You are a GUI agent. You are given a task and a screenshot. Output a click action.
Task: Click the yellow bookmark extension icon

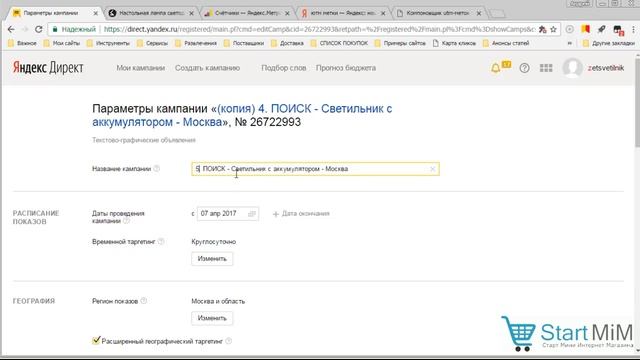586,29
